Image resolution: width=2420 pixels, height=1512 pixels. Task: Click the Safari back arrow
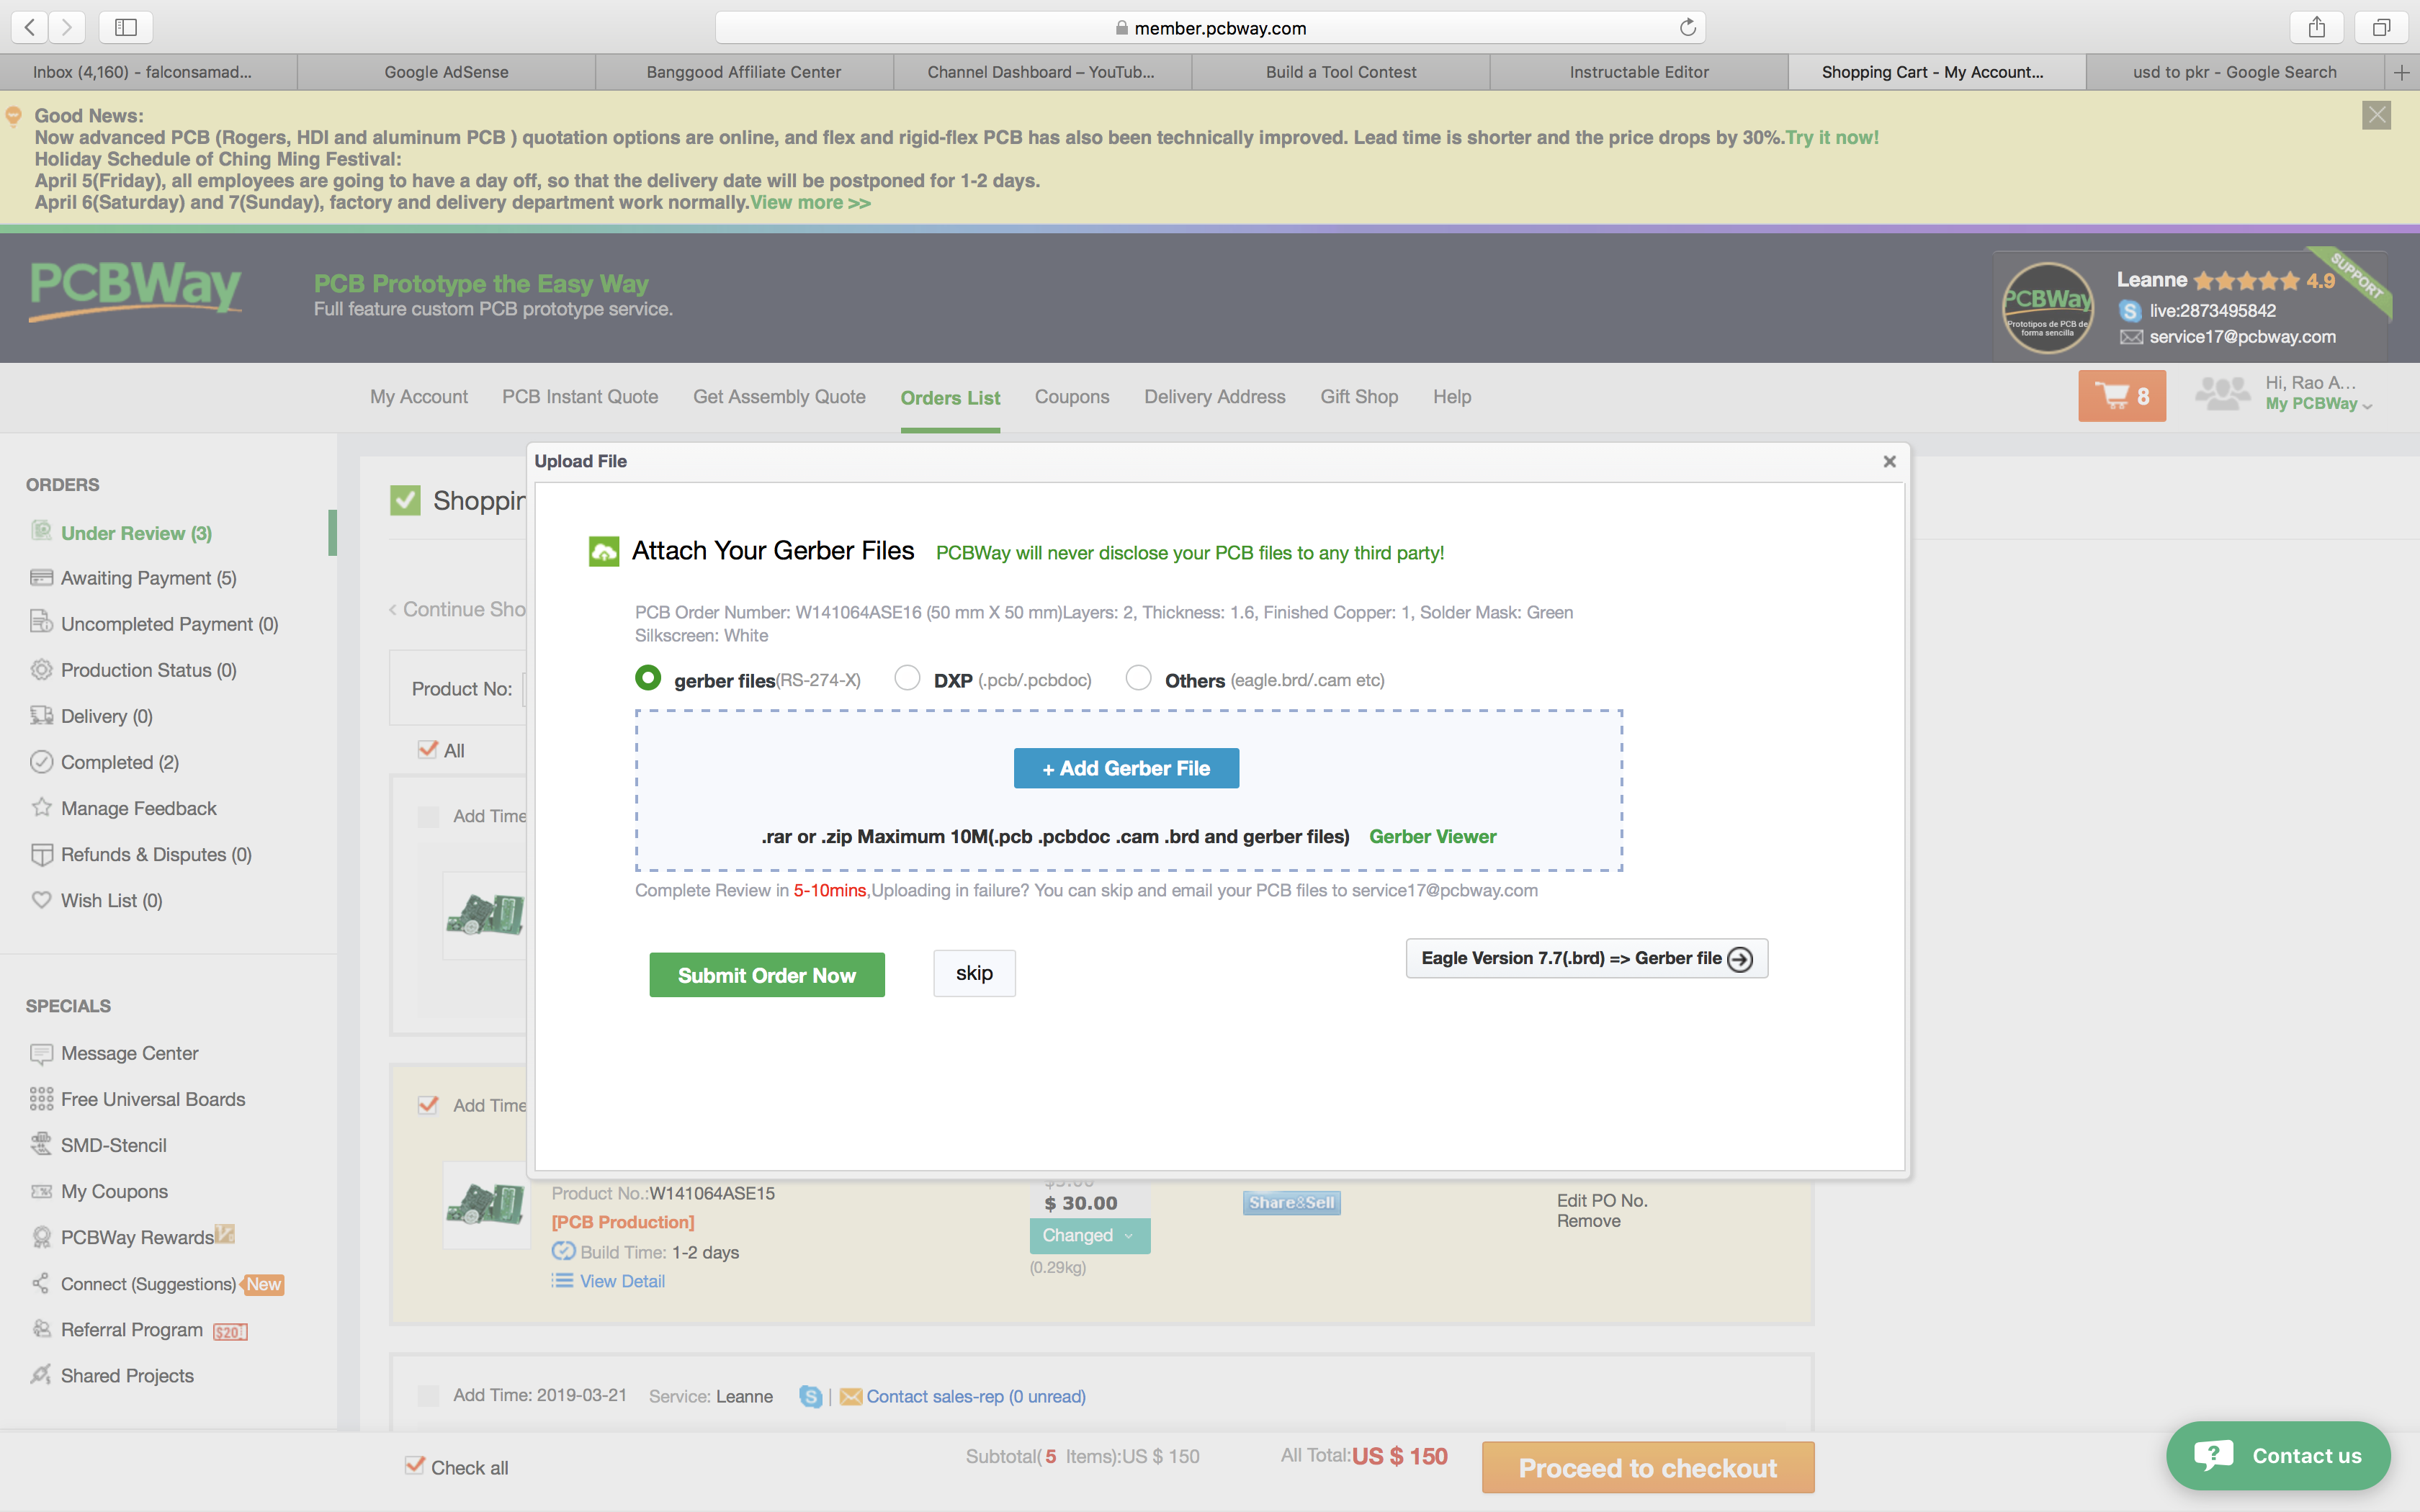tap(30, 27)
